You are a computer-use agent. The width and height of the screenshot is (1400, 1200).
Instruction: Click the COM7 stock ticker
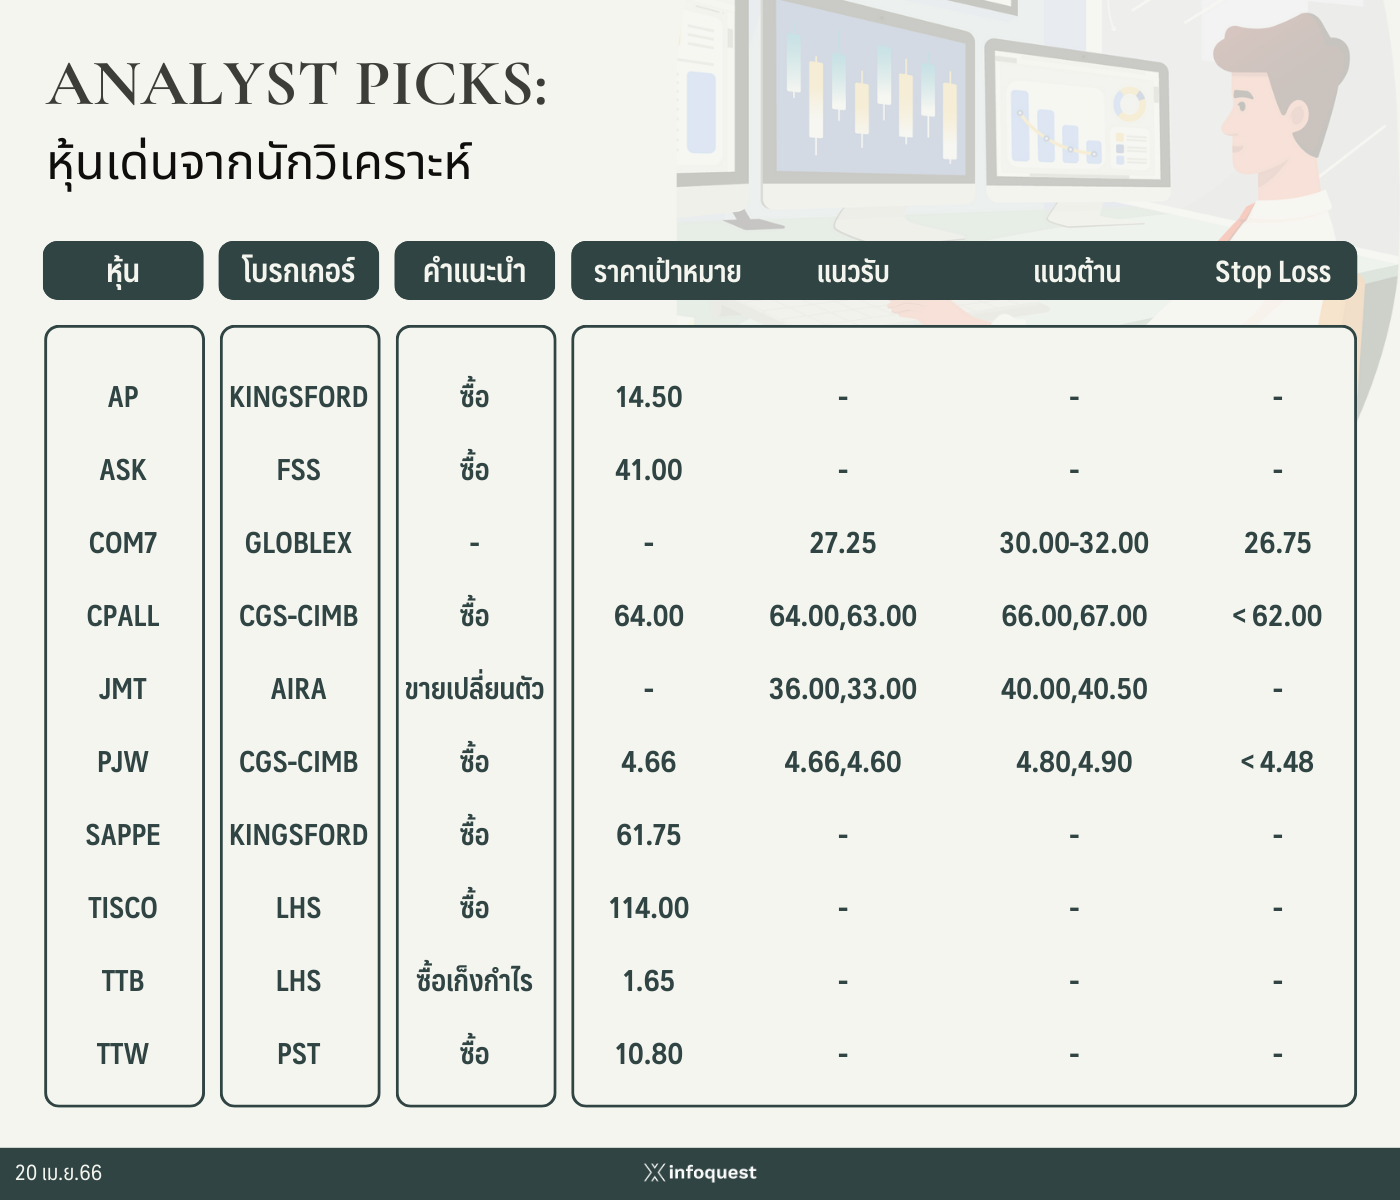pos(123,543)
